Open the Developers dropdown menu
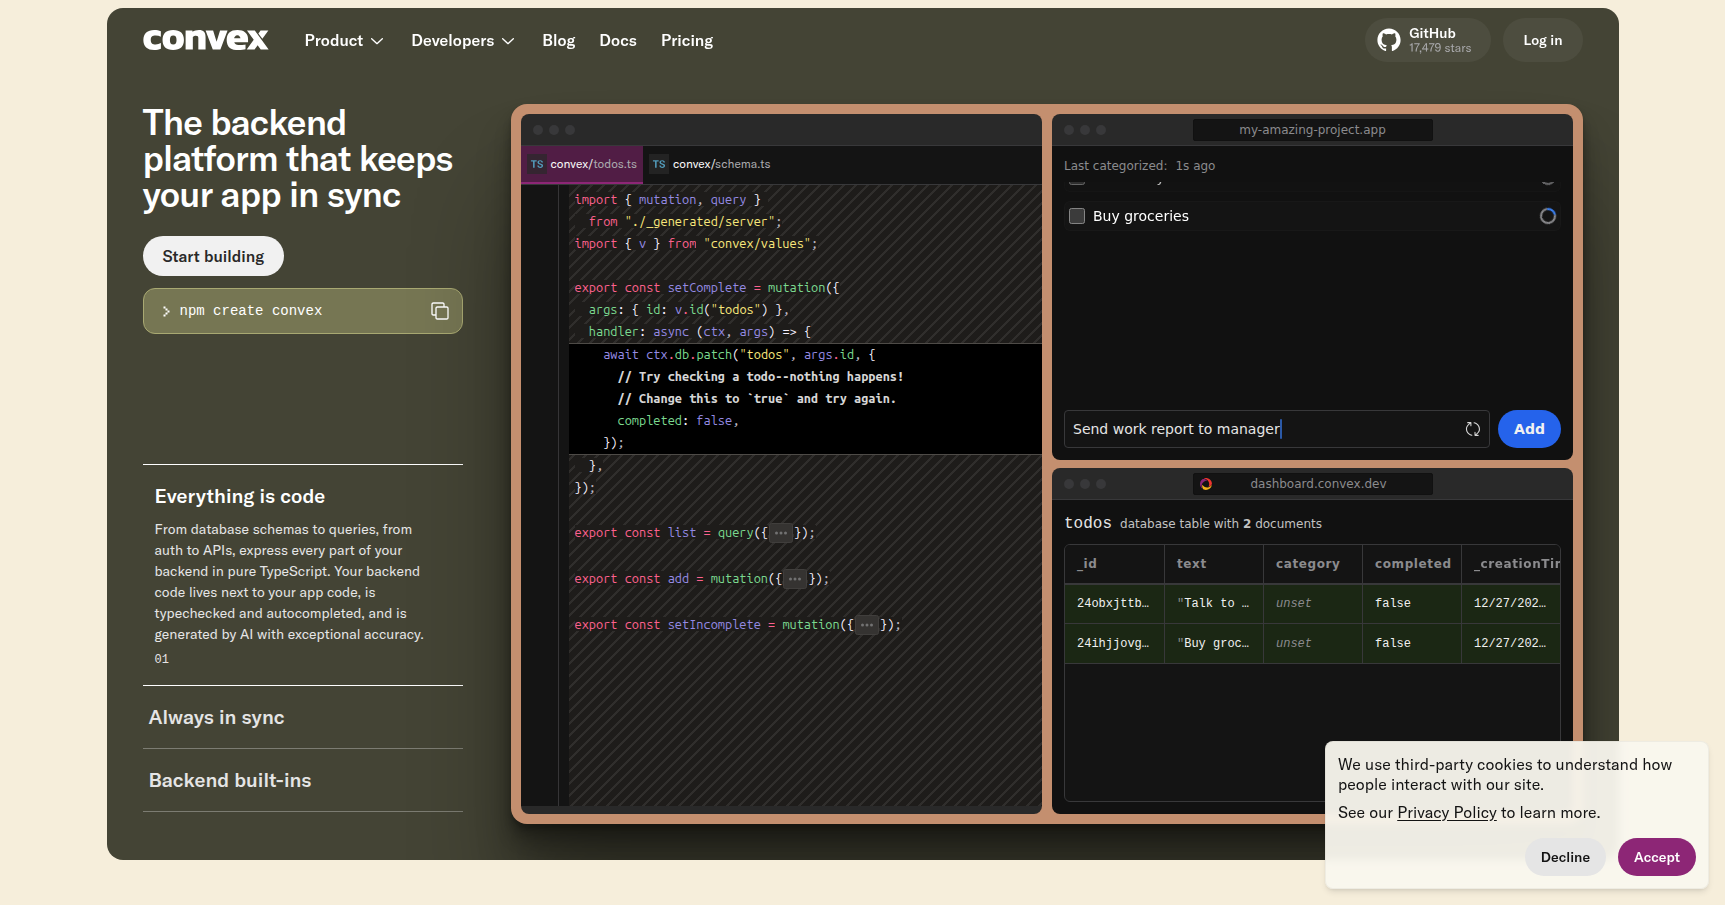This screenshot has width=1725, height=905. coord(462,40)
